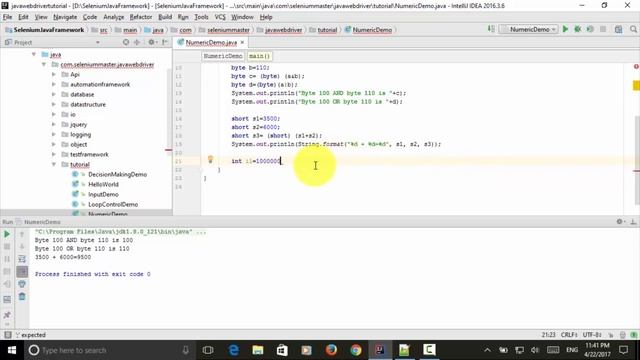Viewport: 640px width, 360px height.
Task: Open Search Everywhere magnifier icon
Action: point(633,29)
